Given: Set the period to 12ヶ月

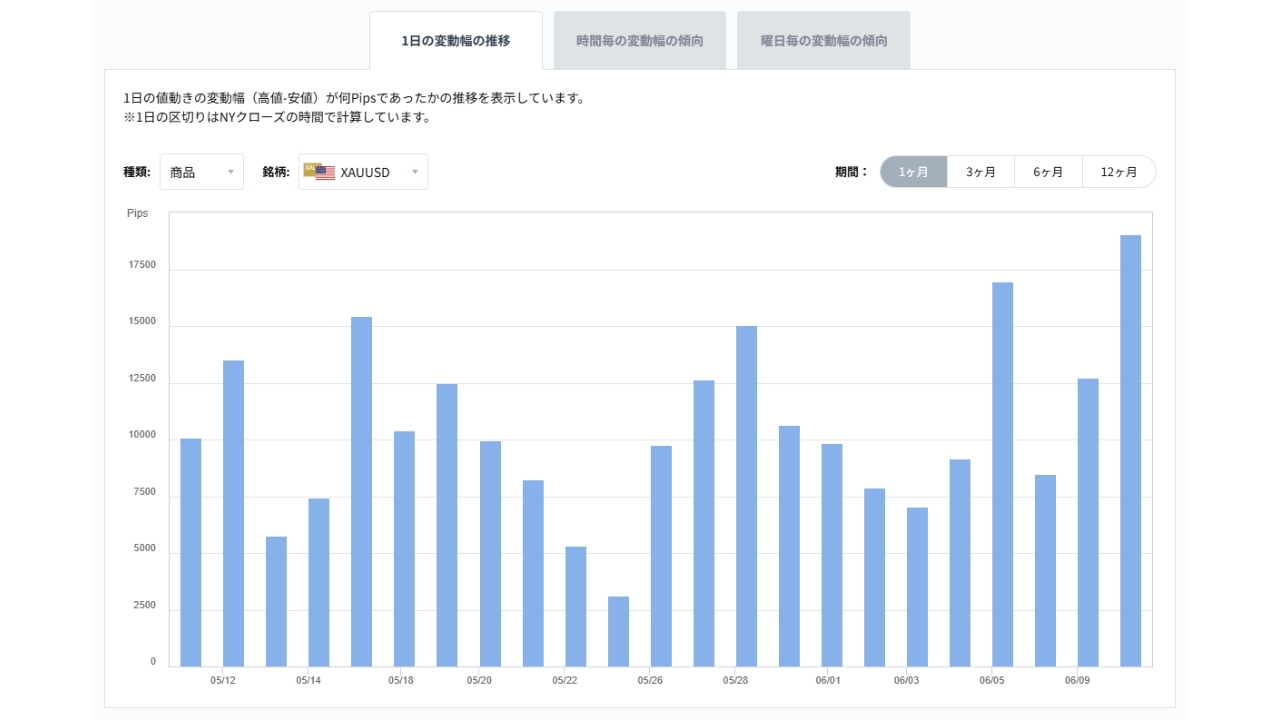Looking at the screenshot, I should pos(1119,172).
